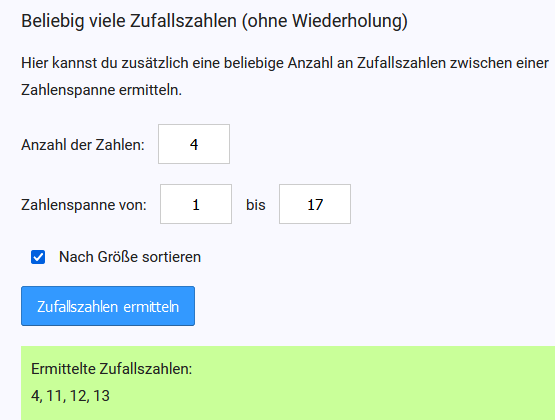
Task: Click the 'Nach Größe sortieren' label text
Action: [x=130, y=257]
